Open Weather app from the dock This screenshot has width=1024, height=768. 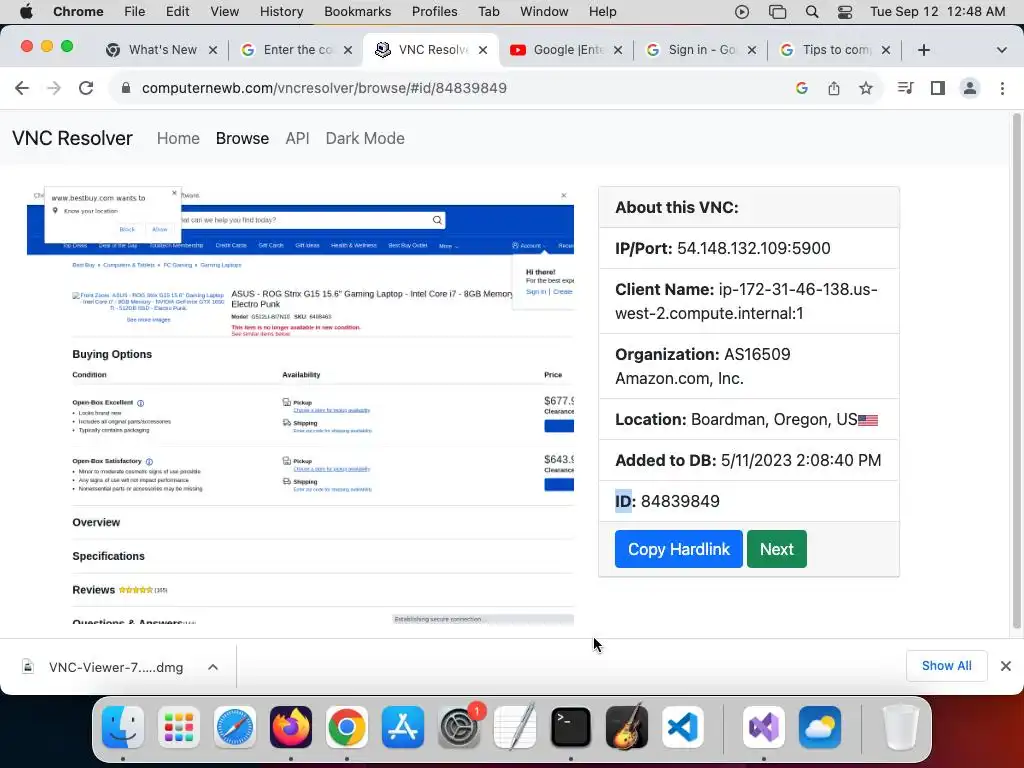[820, 727]
